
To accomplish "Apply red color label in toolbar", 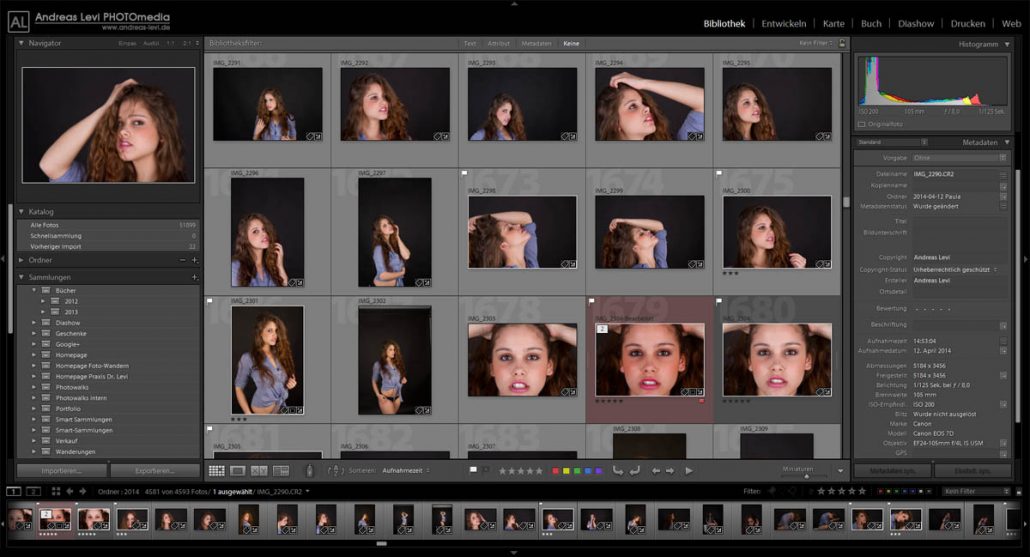I will pos(556,471).
